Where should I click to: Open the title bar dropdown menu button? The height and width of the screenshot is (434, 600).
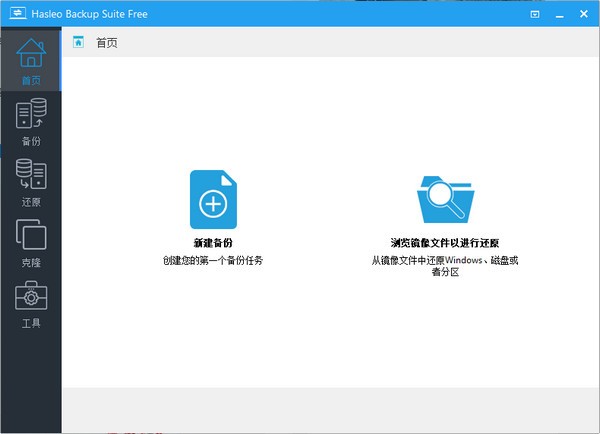pyautogui.click(x=535, y=14)
